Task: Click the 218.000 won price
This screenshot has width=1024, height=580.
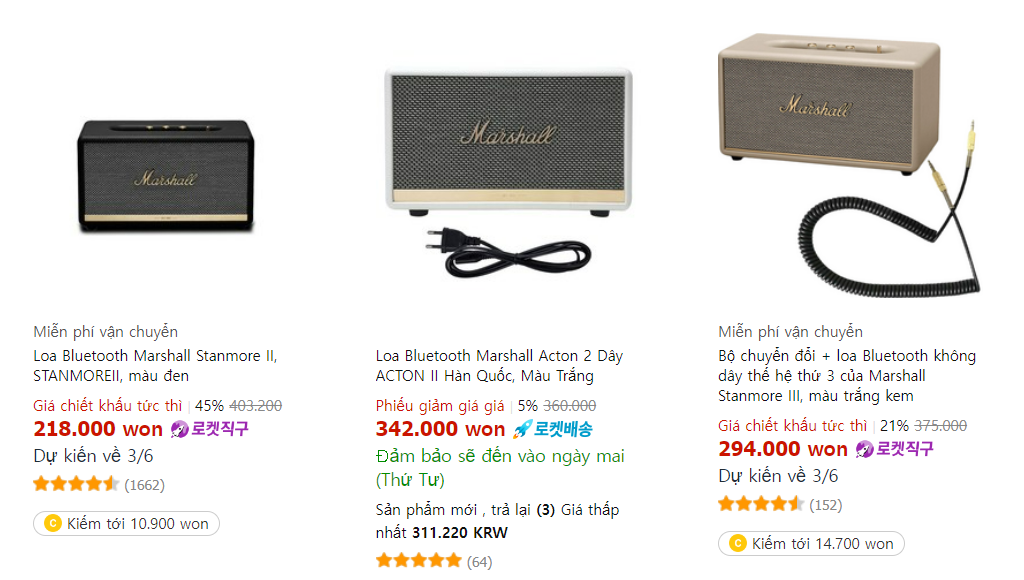Action: click(98, 429)
